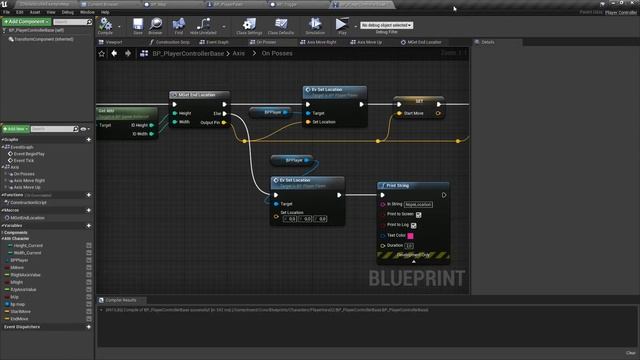
Task: Open Class Defaults from the toolbar
Action: 281,24
